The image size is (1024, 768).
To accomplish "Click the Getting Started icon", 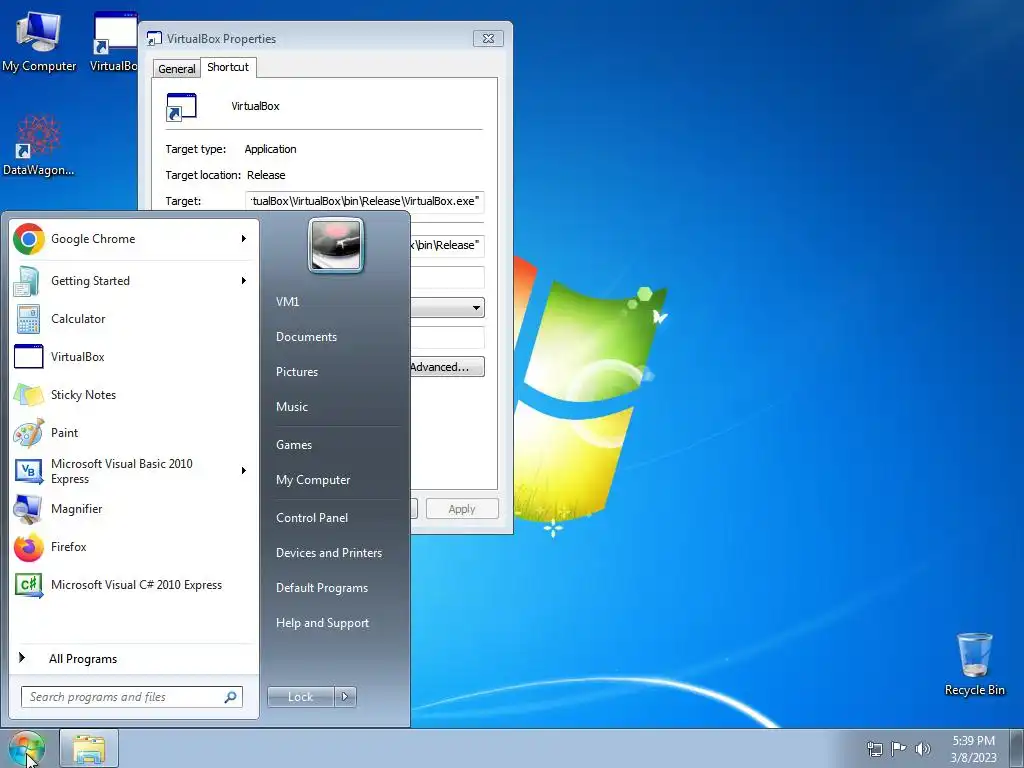I will coord(28,281).
